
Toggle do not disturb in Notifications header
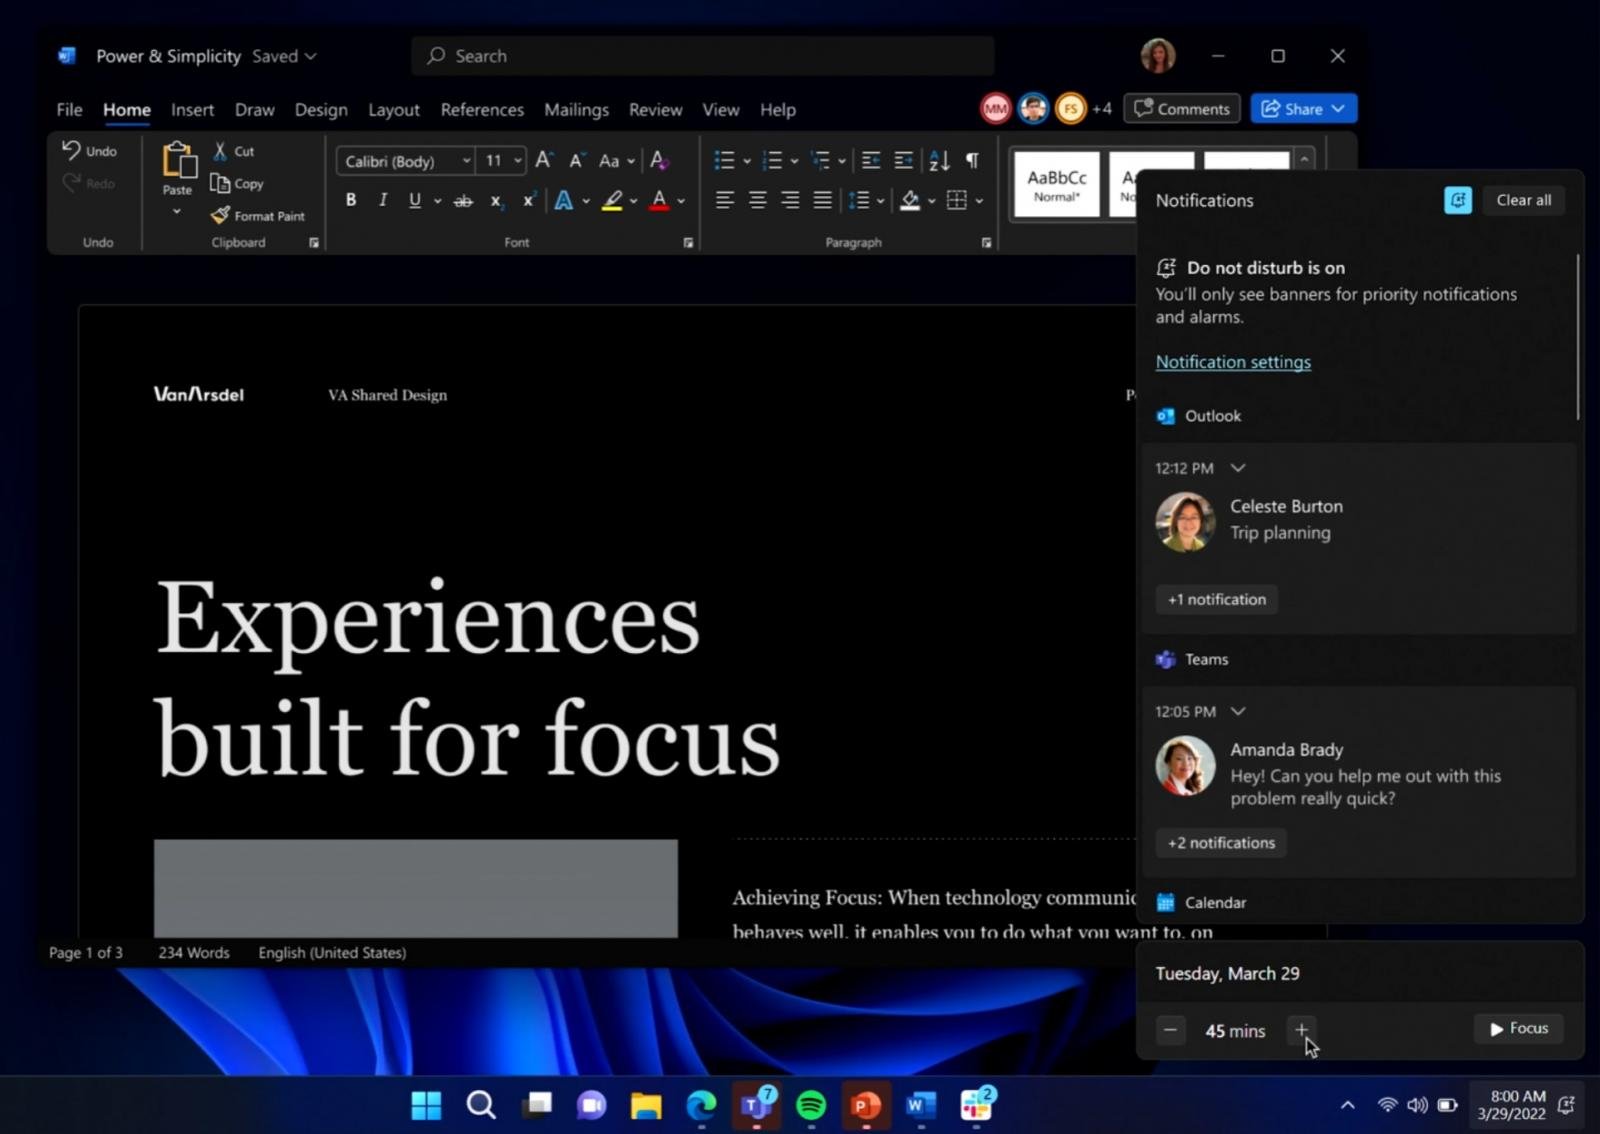coord(1457,200)
